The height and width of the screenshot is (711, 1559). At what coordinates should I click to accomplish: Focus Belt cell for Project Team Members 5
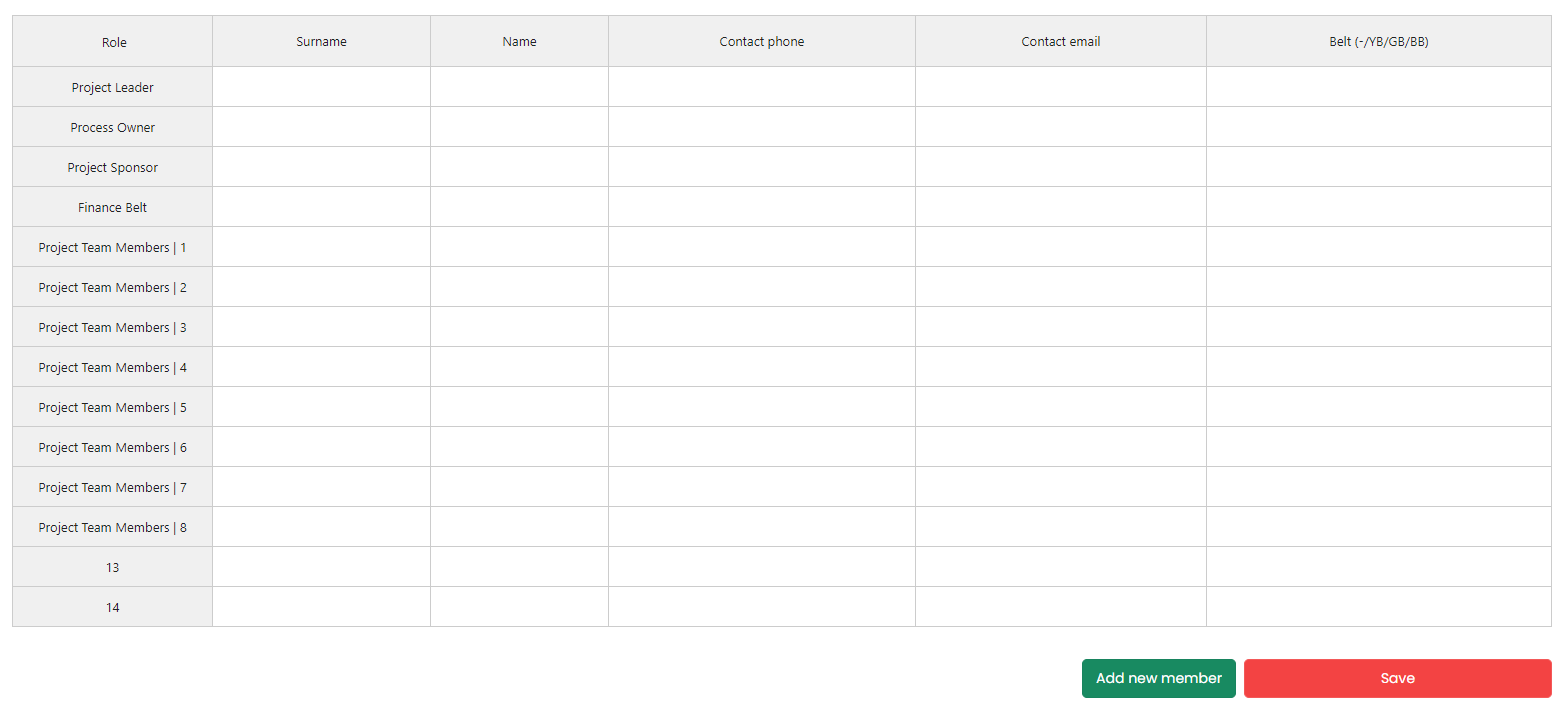point(1379,407)
